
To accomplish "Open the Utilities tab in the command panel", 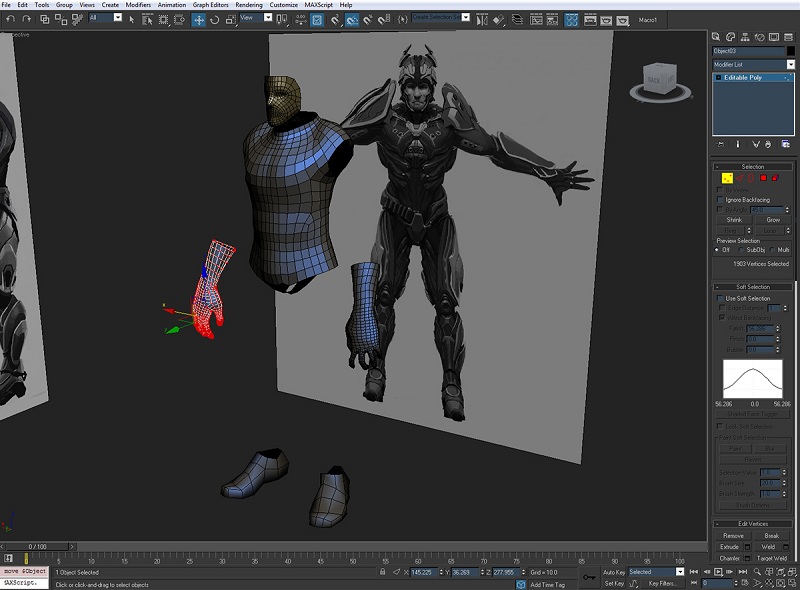I will point(789,37).
